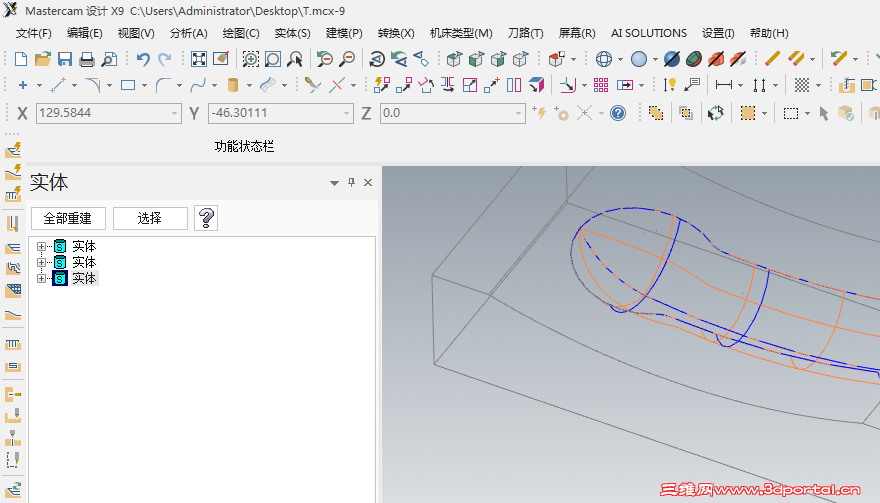Toggle translucent dark-blue sphere shading
The width and height of the screenshot is (880, 503).
click(672, 59)
